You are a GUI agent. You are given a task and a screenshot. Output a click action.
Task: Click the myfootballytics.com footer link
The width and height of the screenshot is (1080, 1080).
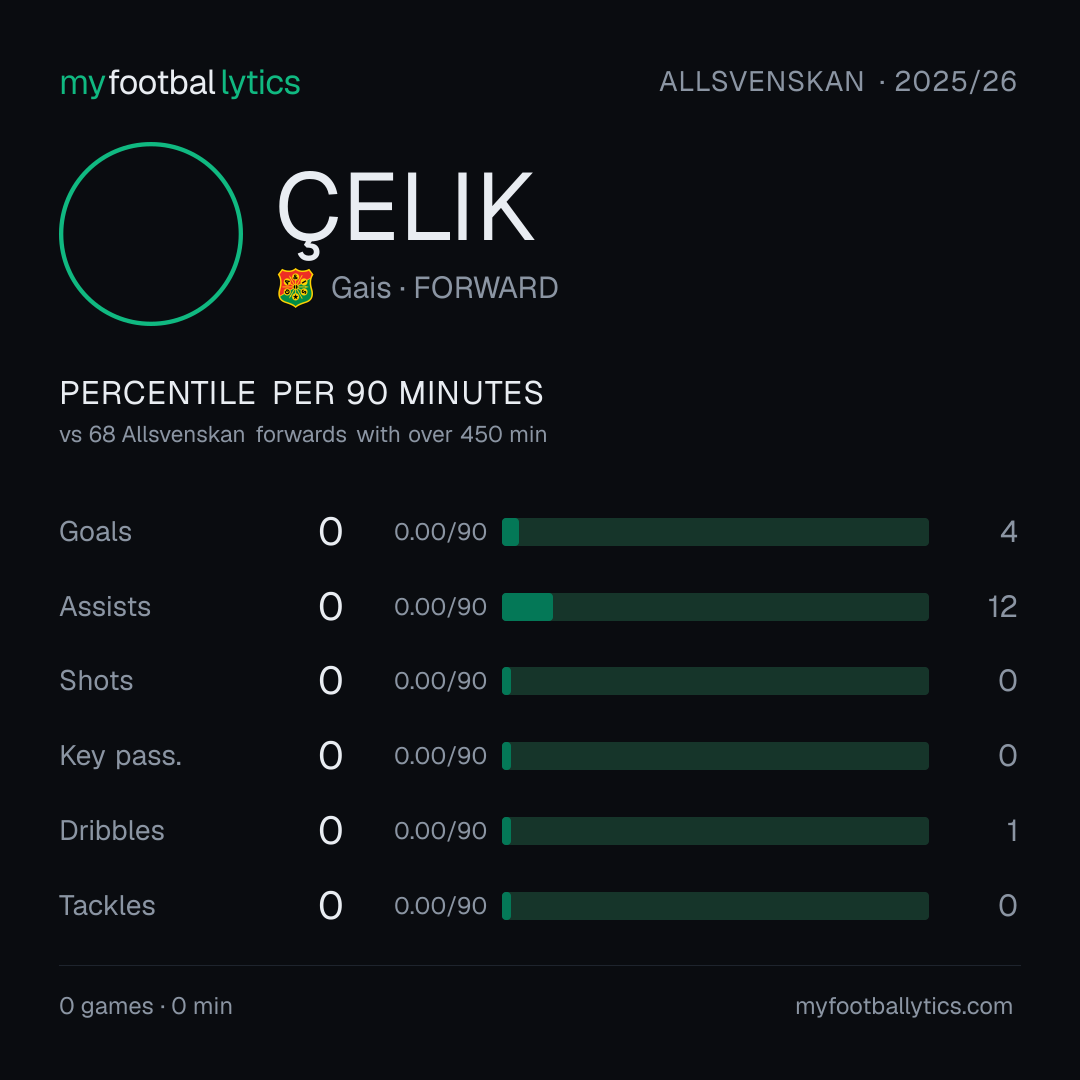pos(904,1006)
